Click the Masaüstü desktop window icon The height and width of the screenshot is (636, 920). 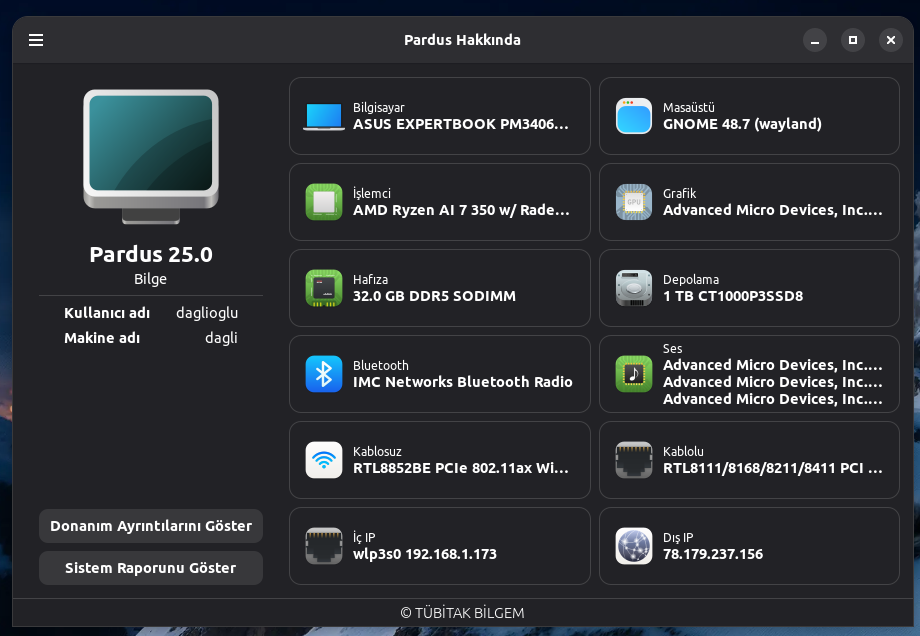[x=633, y=116]
